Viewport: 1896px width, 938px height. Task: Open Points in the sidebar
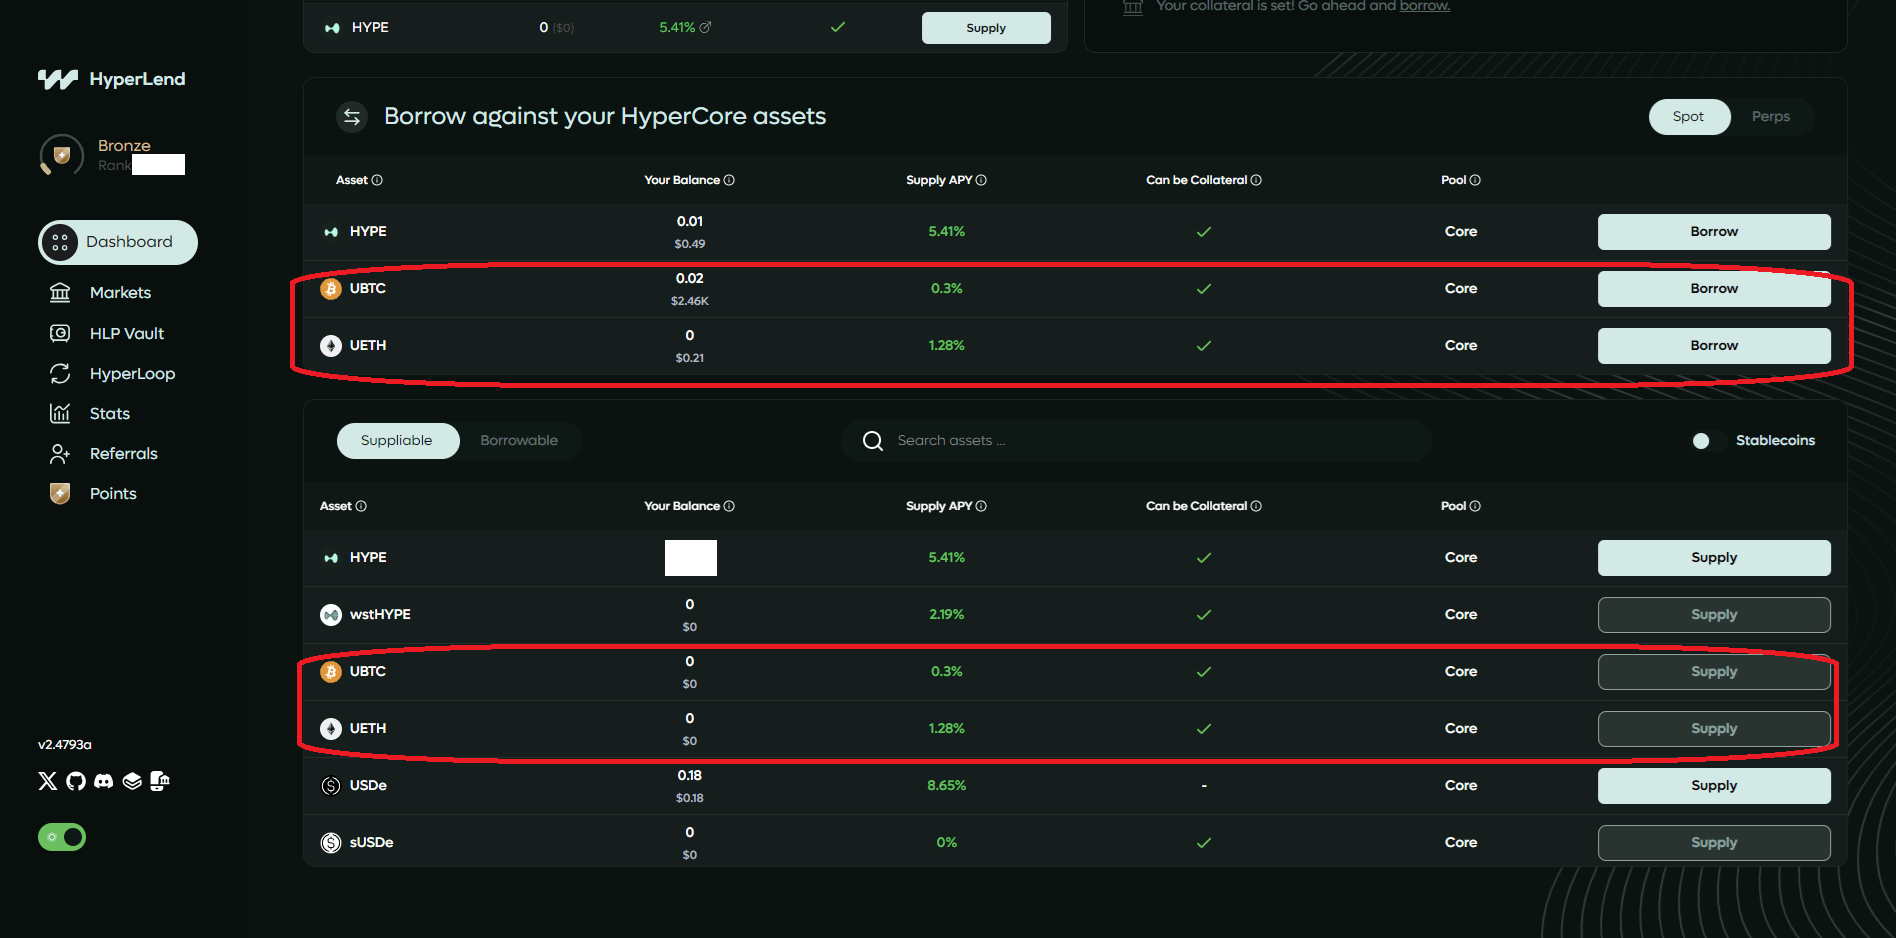(93, 493)
